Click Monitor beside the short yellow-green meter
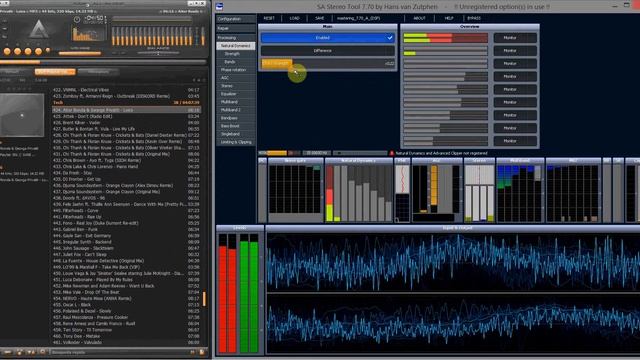Viewport: 640px width, 360px height. 515,51
